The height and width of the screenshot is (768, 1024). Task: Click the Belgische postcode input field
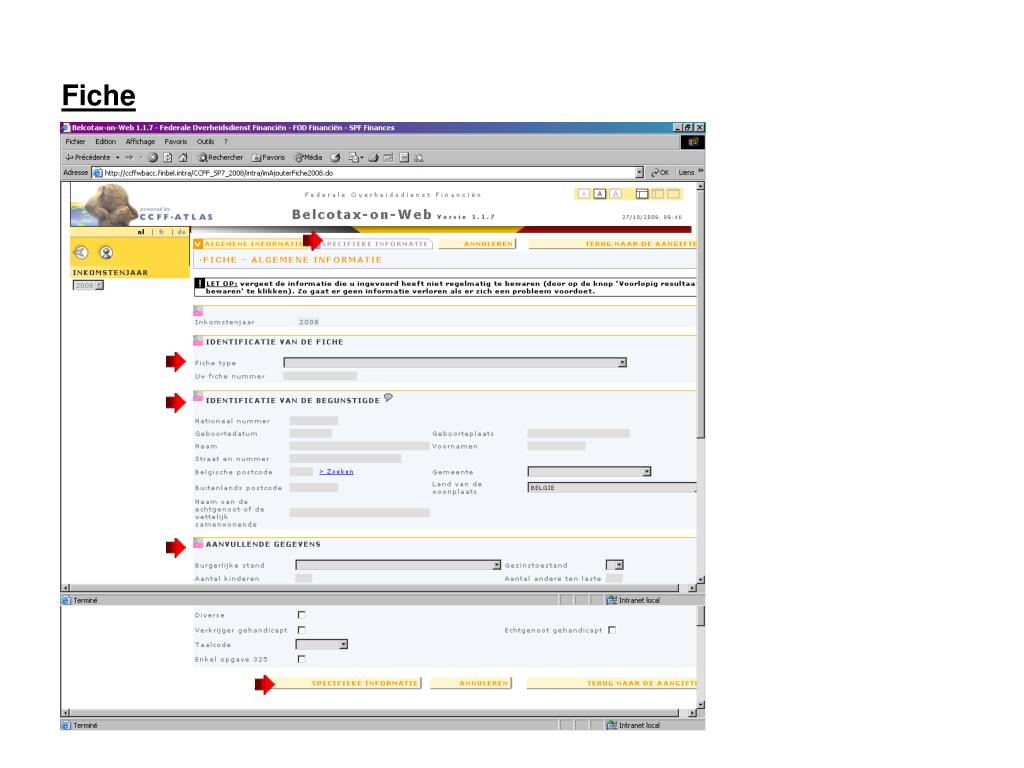pyautogui.click(x=301, y=472)
